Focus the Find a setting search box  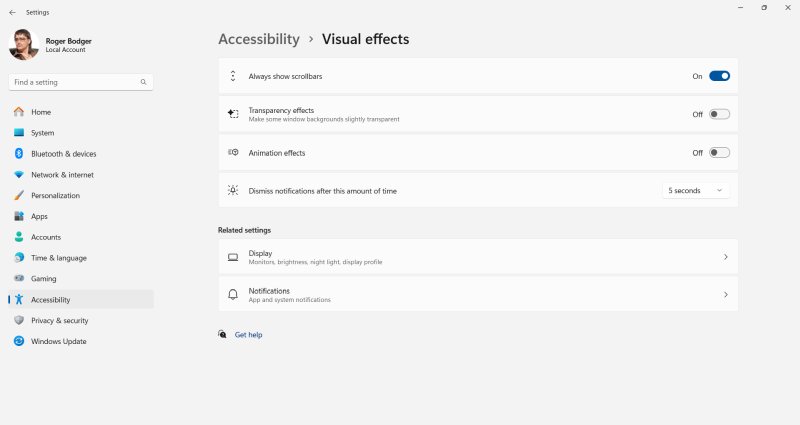81,82
